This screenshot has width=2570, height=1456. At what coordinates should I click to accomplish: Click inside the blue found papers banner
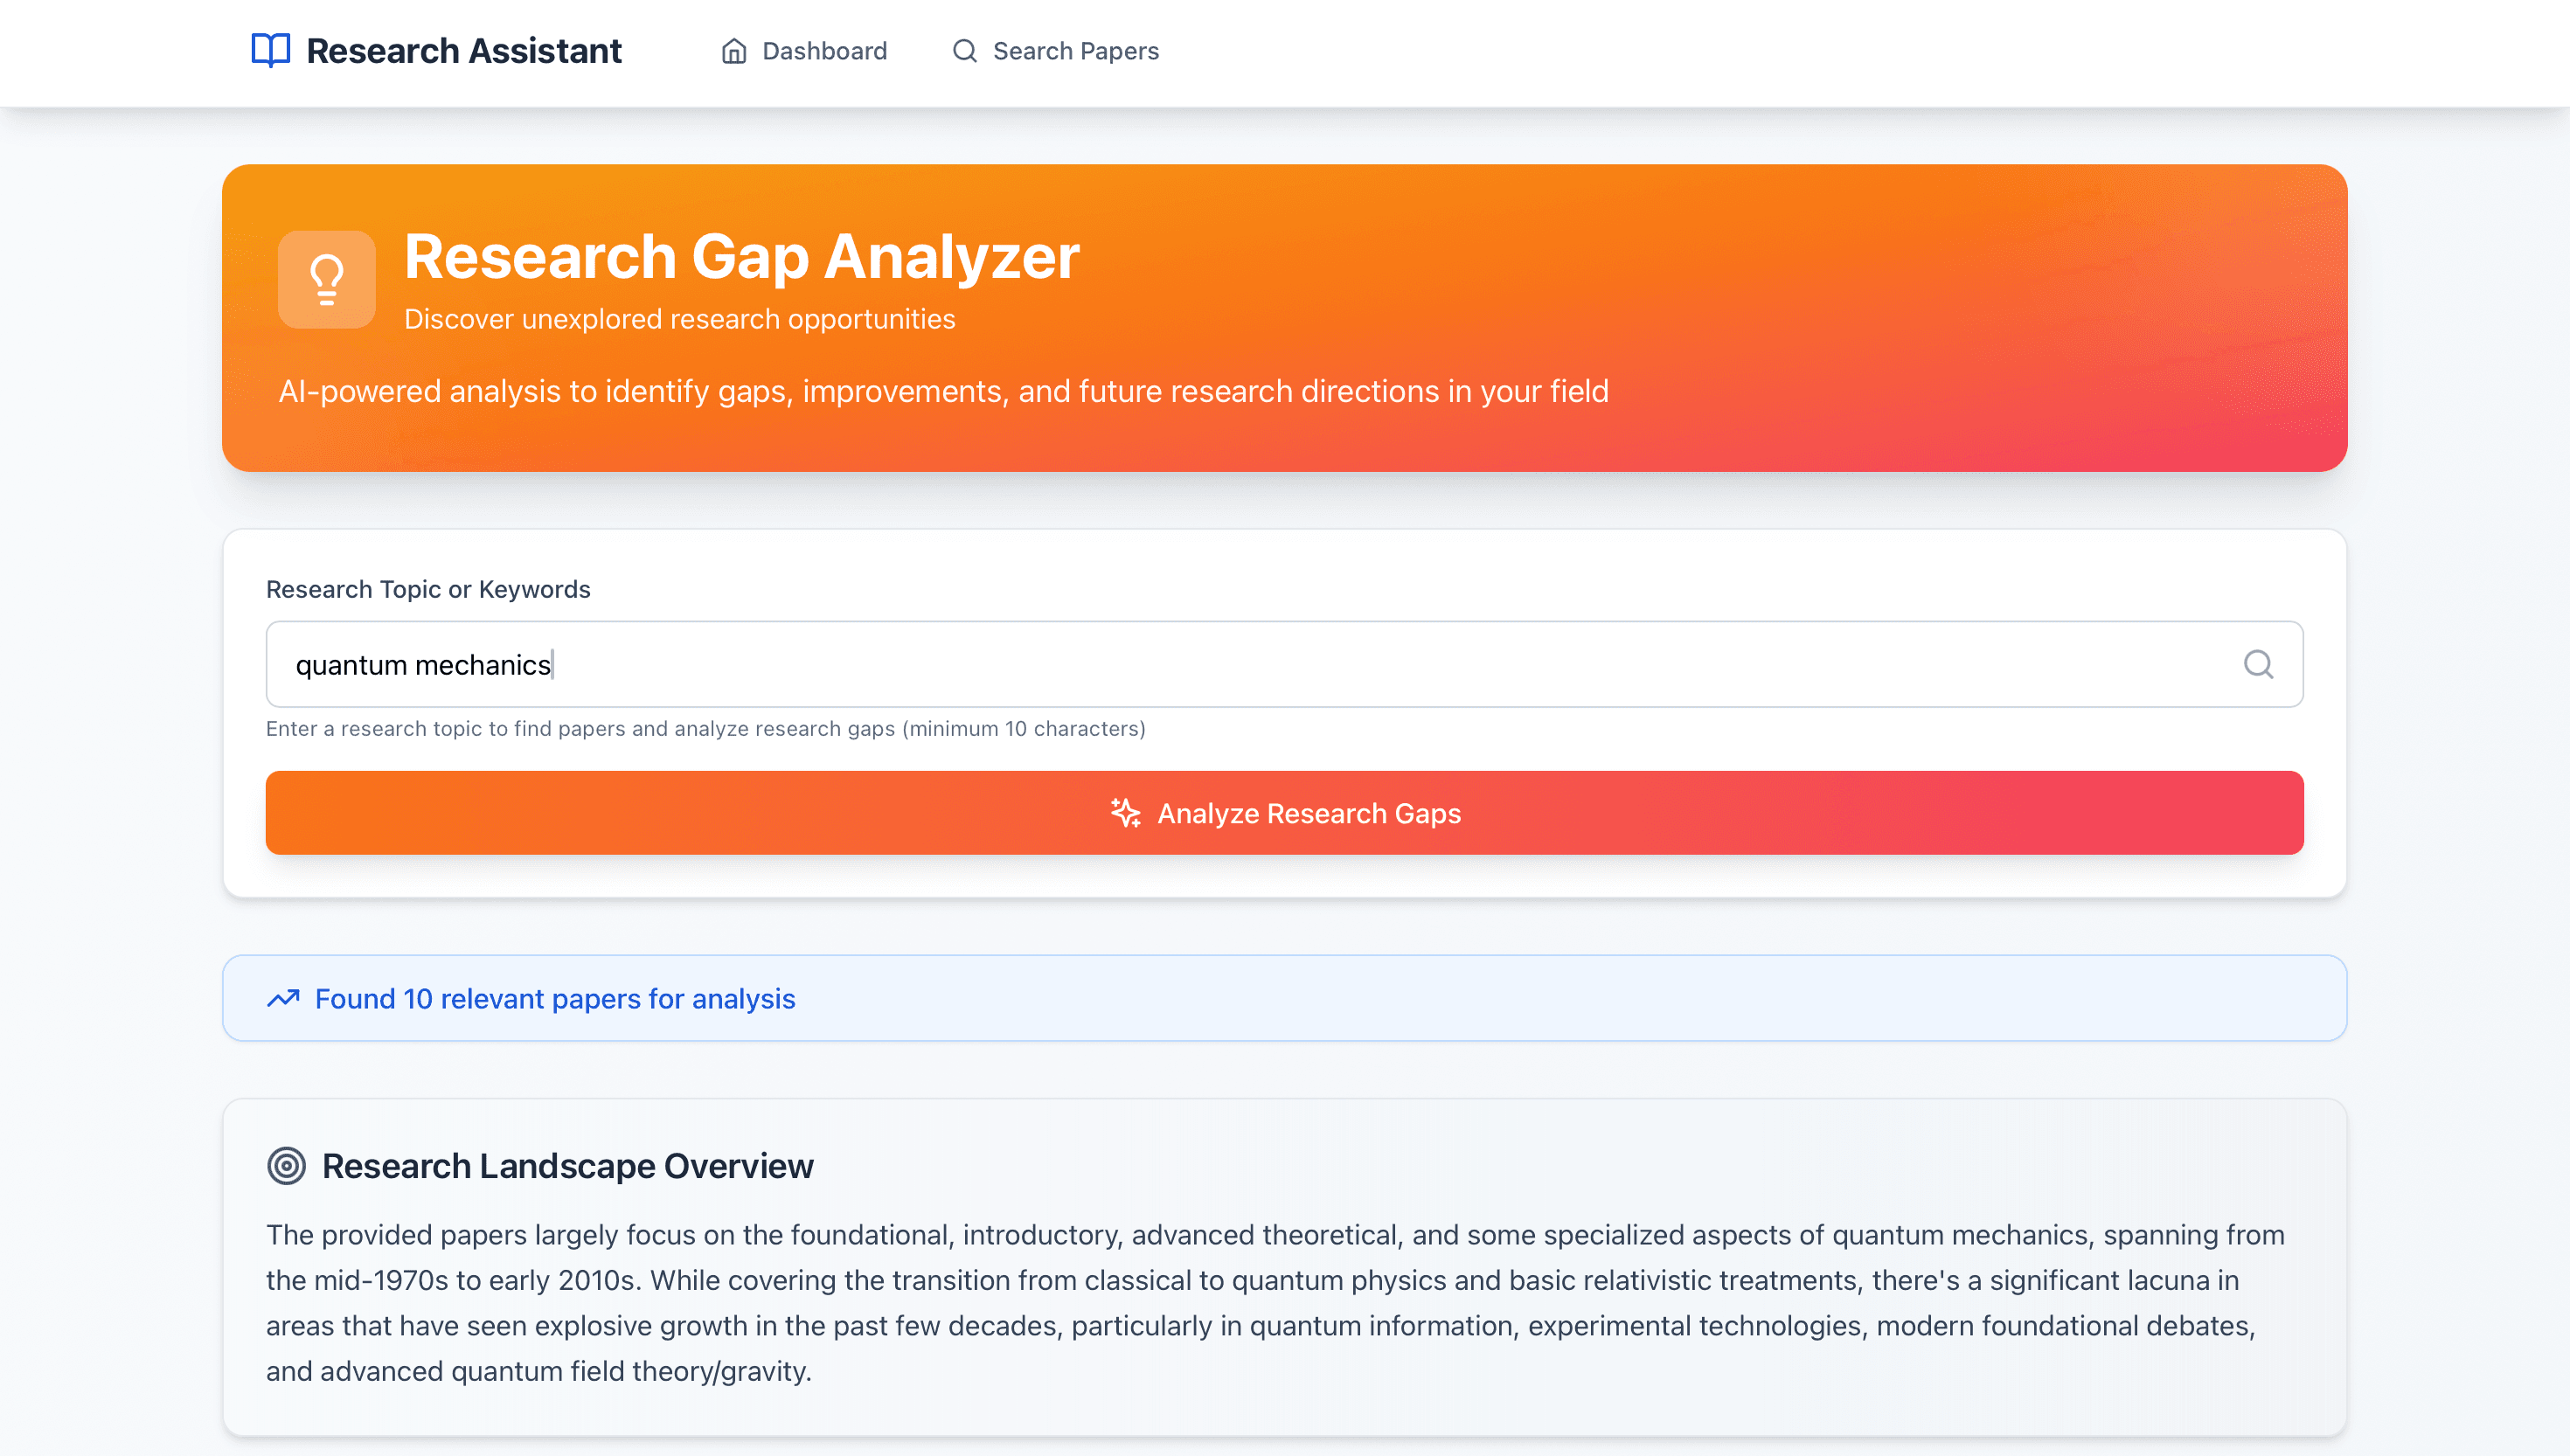click(x=1283, y=997)
